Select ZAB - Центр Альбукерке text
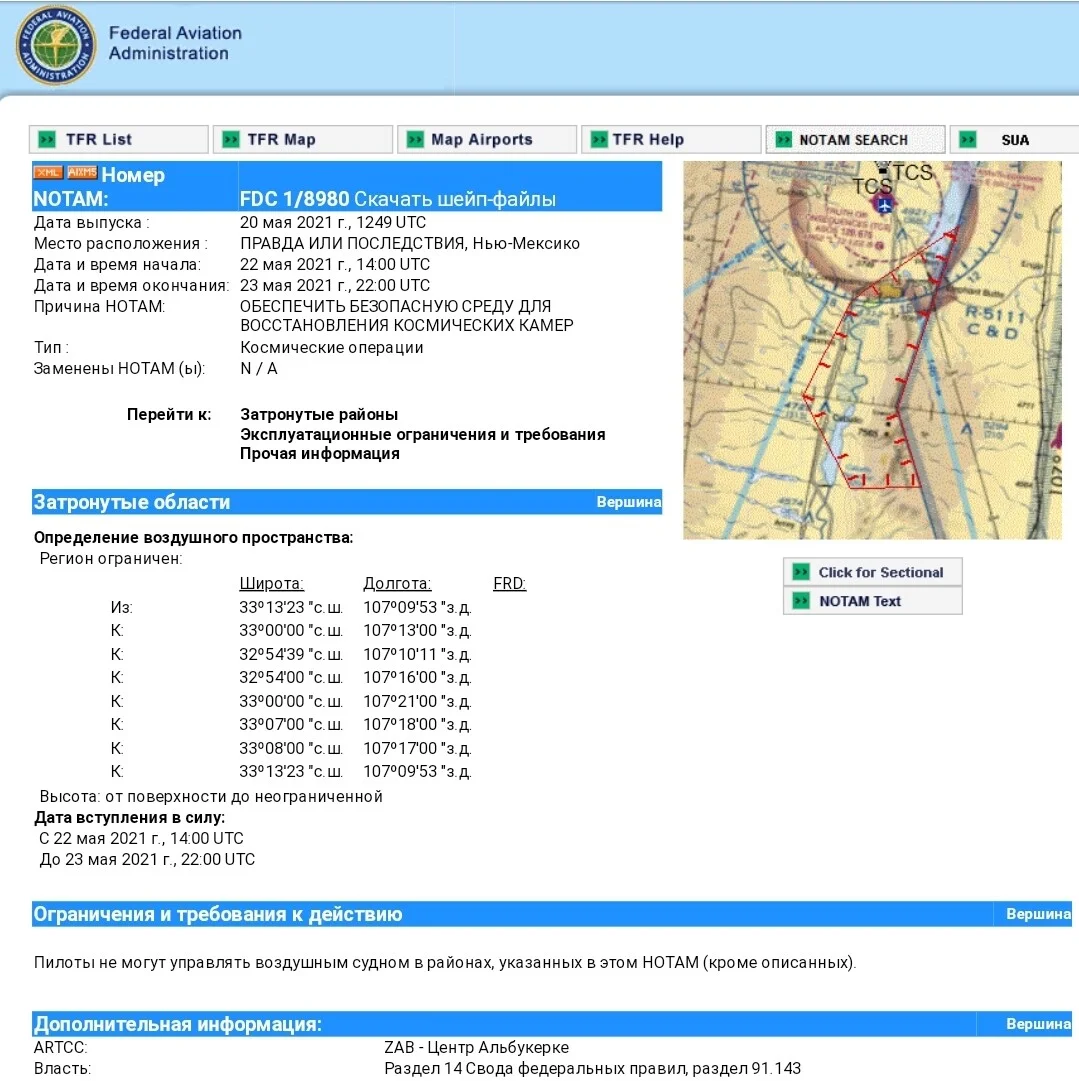1079x1081 pixels. 476,1048
